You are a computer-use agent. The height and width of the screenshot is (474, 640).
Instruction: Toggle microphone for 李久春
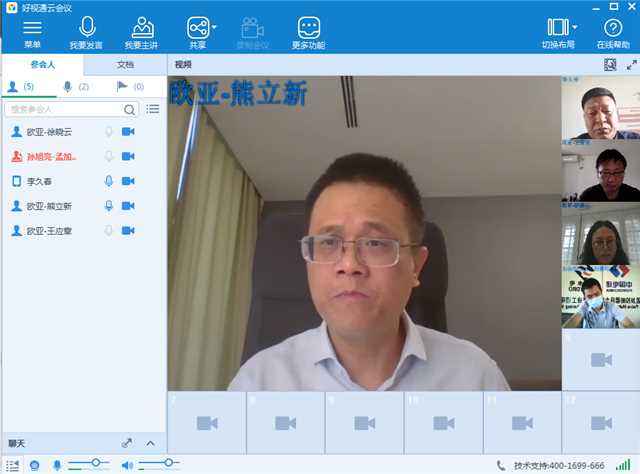coord(109,181)
